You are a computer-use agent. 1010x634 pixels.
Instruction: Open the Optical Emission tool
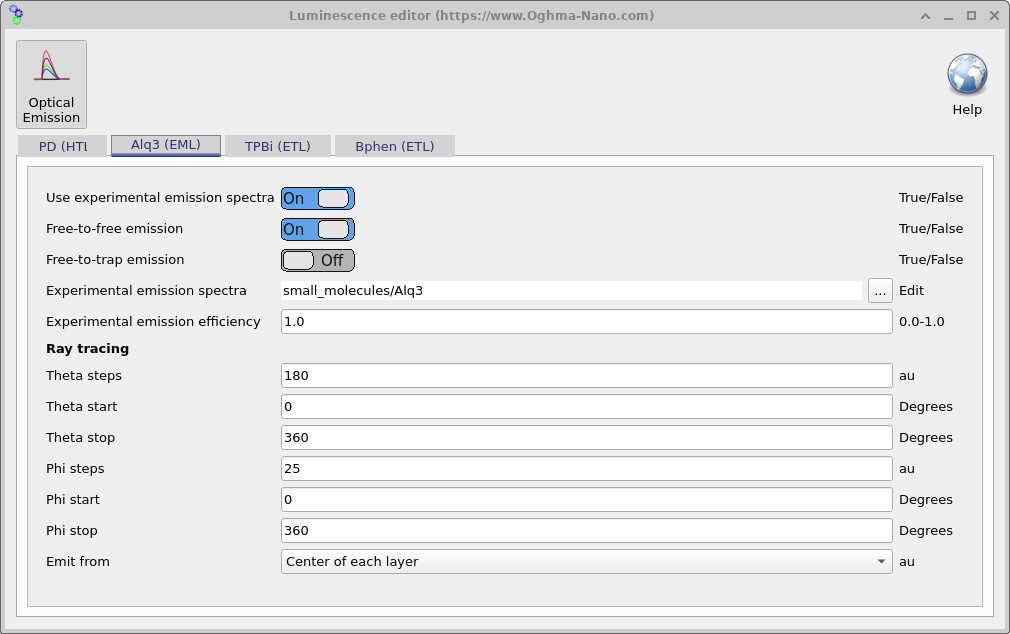tap(51, 84)
